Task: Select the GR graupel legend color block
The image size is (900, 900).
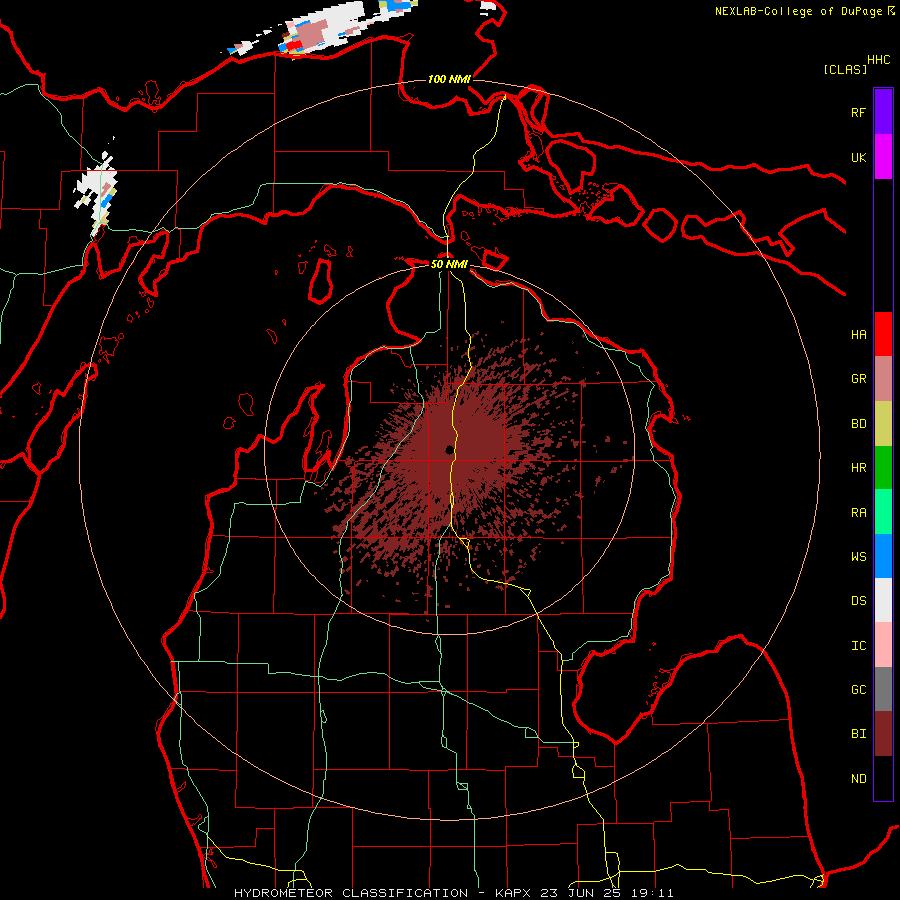Action: pos(883,378)
